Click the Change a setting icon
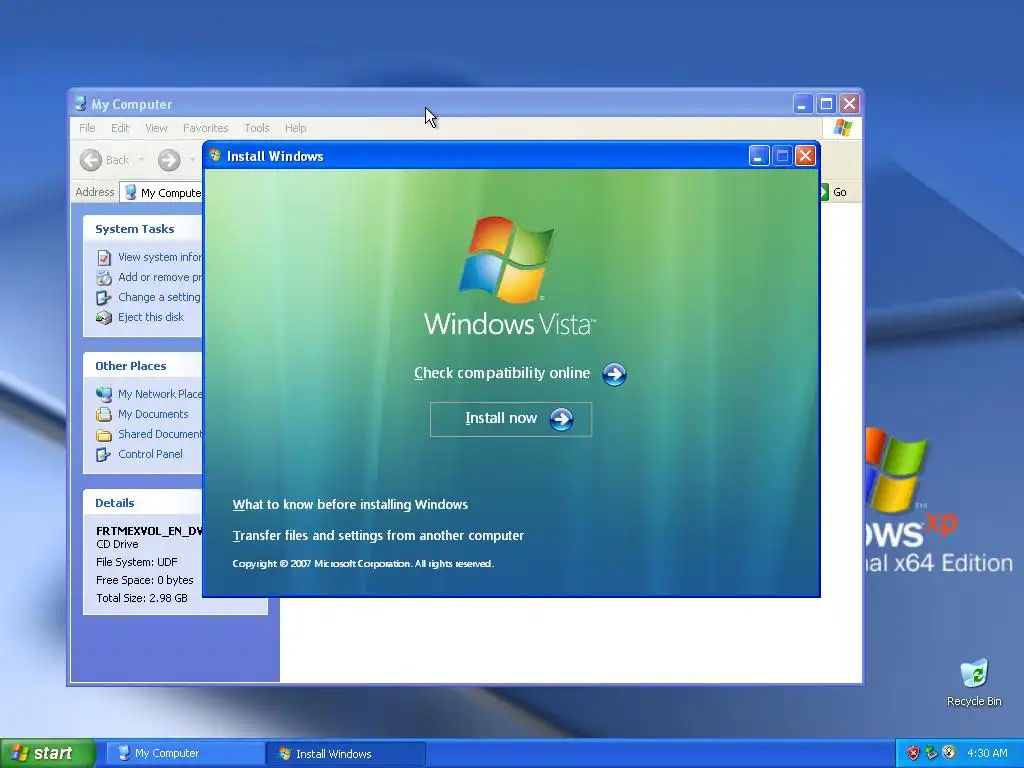 pos(104,298)
